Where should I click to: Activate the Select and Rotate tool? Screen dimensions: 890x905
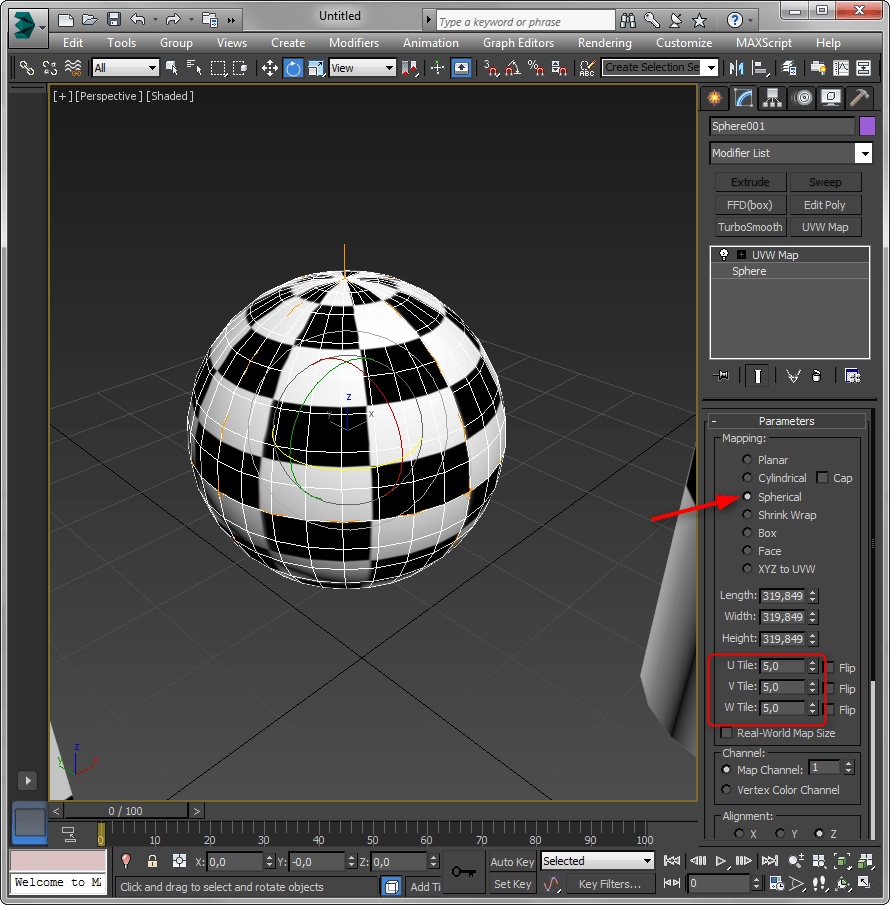tap(293, 68)
